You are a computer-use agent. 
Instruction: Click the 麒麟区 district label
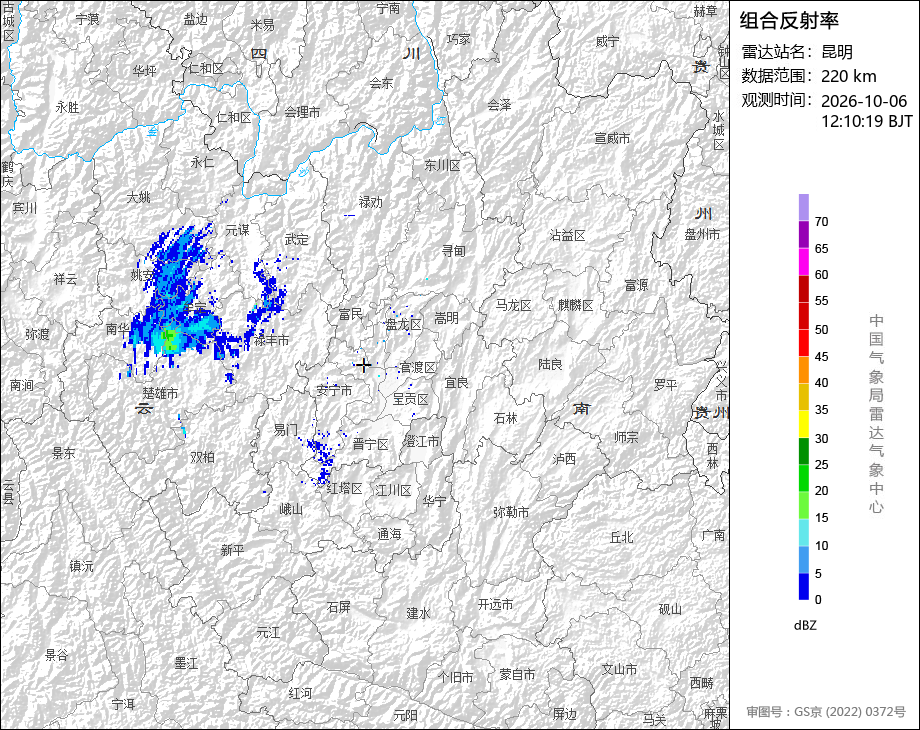[x=576, y=305]
